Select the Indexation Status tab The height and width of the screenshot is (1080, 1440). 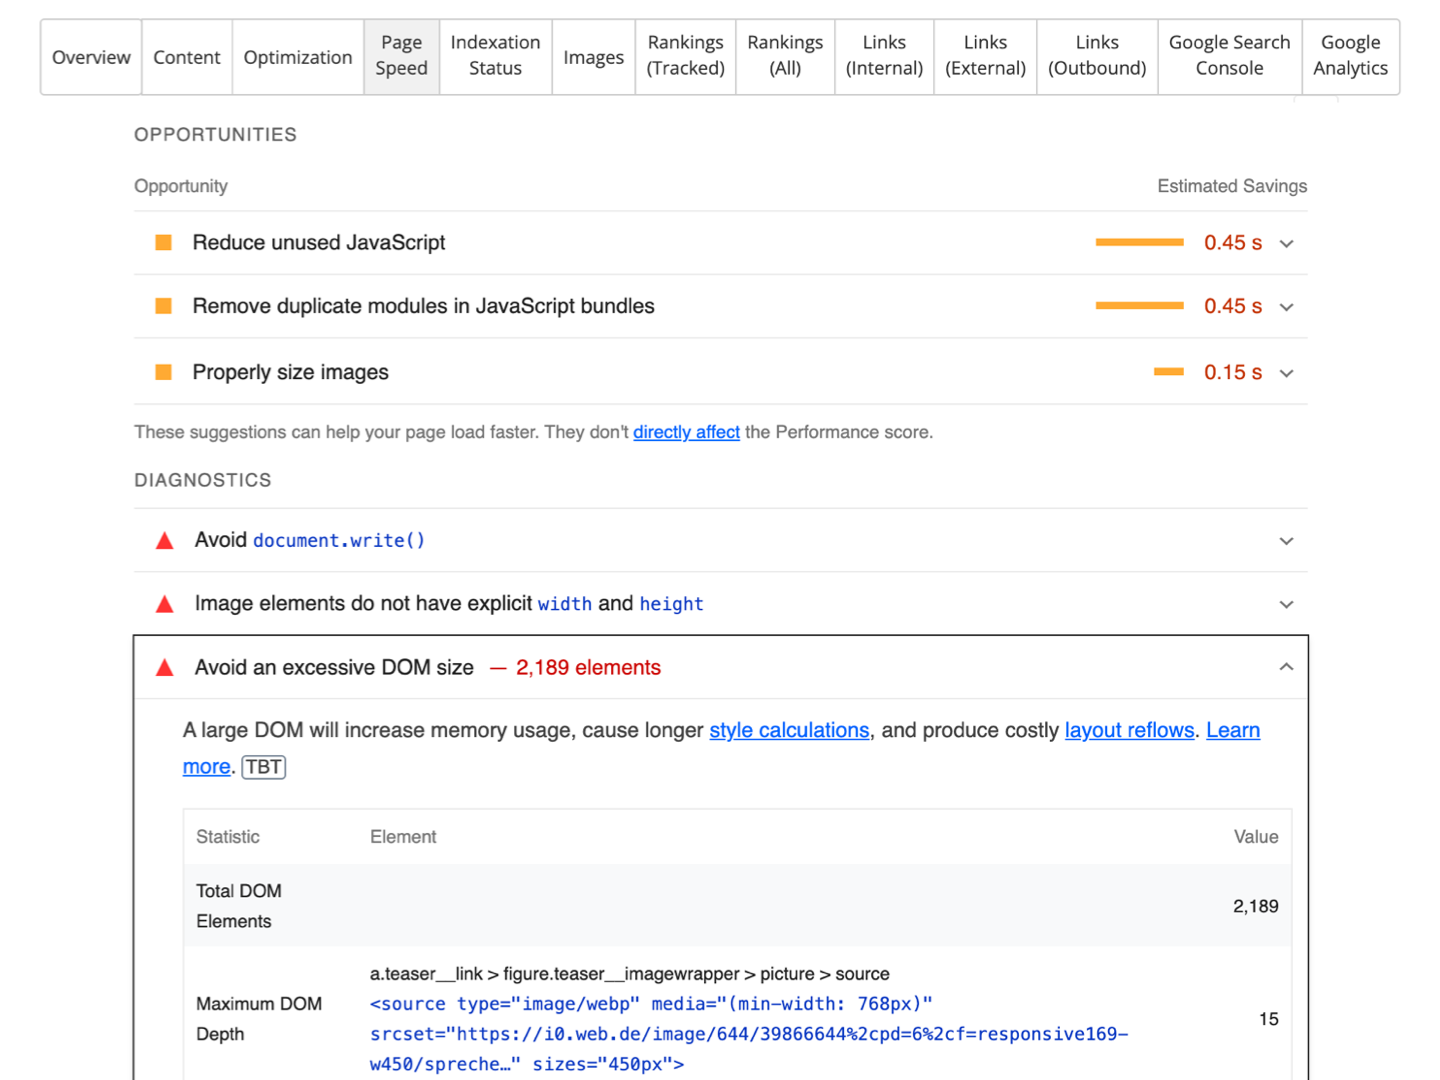(x=495, y=56)
